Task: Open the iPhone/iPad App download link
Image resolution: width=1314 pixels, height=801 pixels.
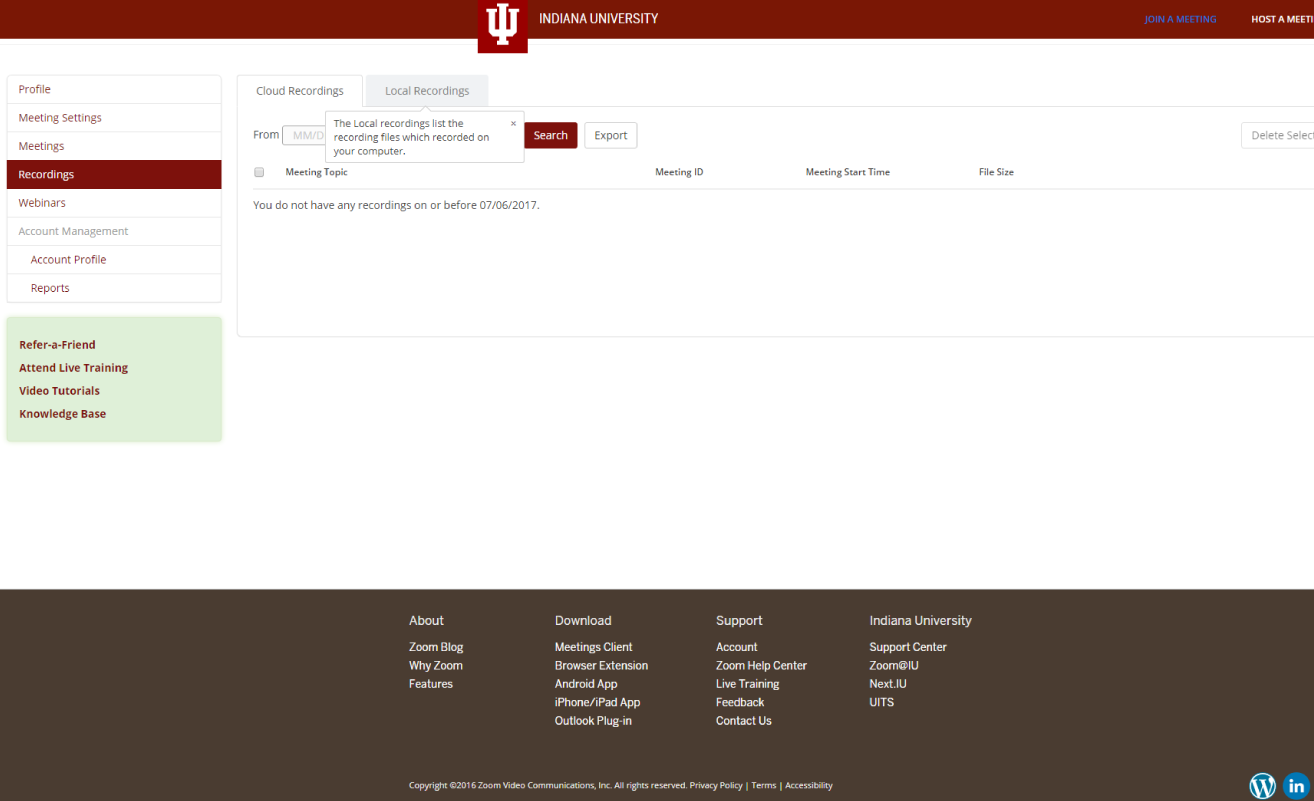Action: [x=597, y=703]
